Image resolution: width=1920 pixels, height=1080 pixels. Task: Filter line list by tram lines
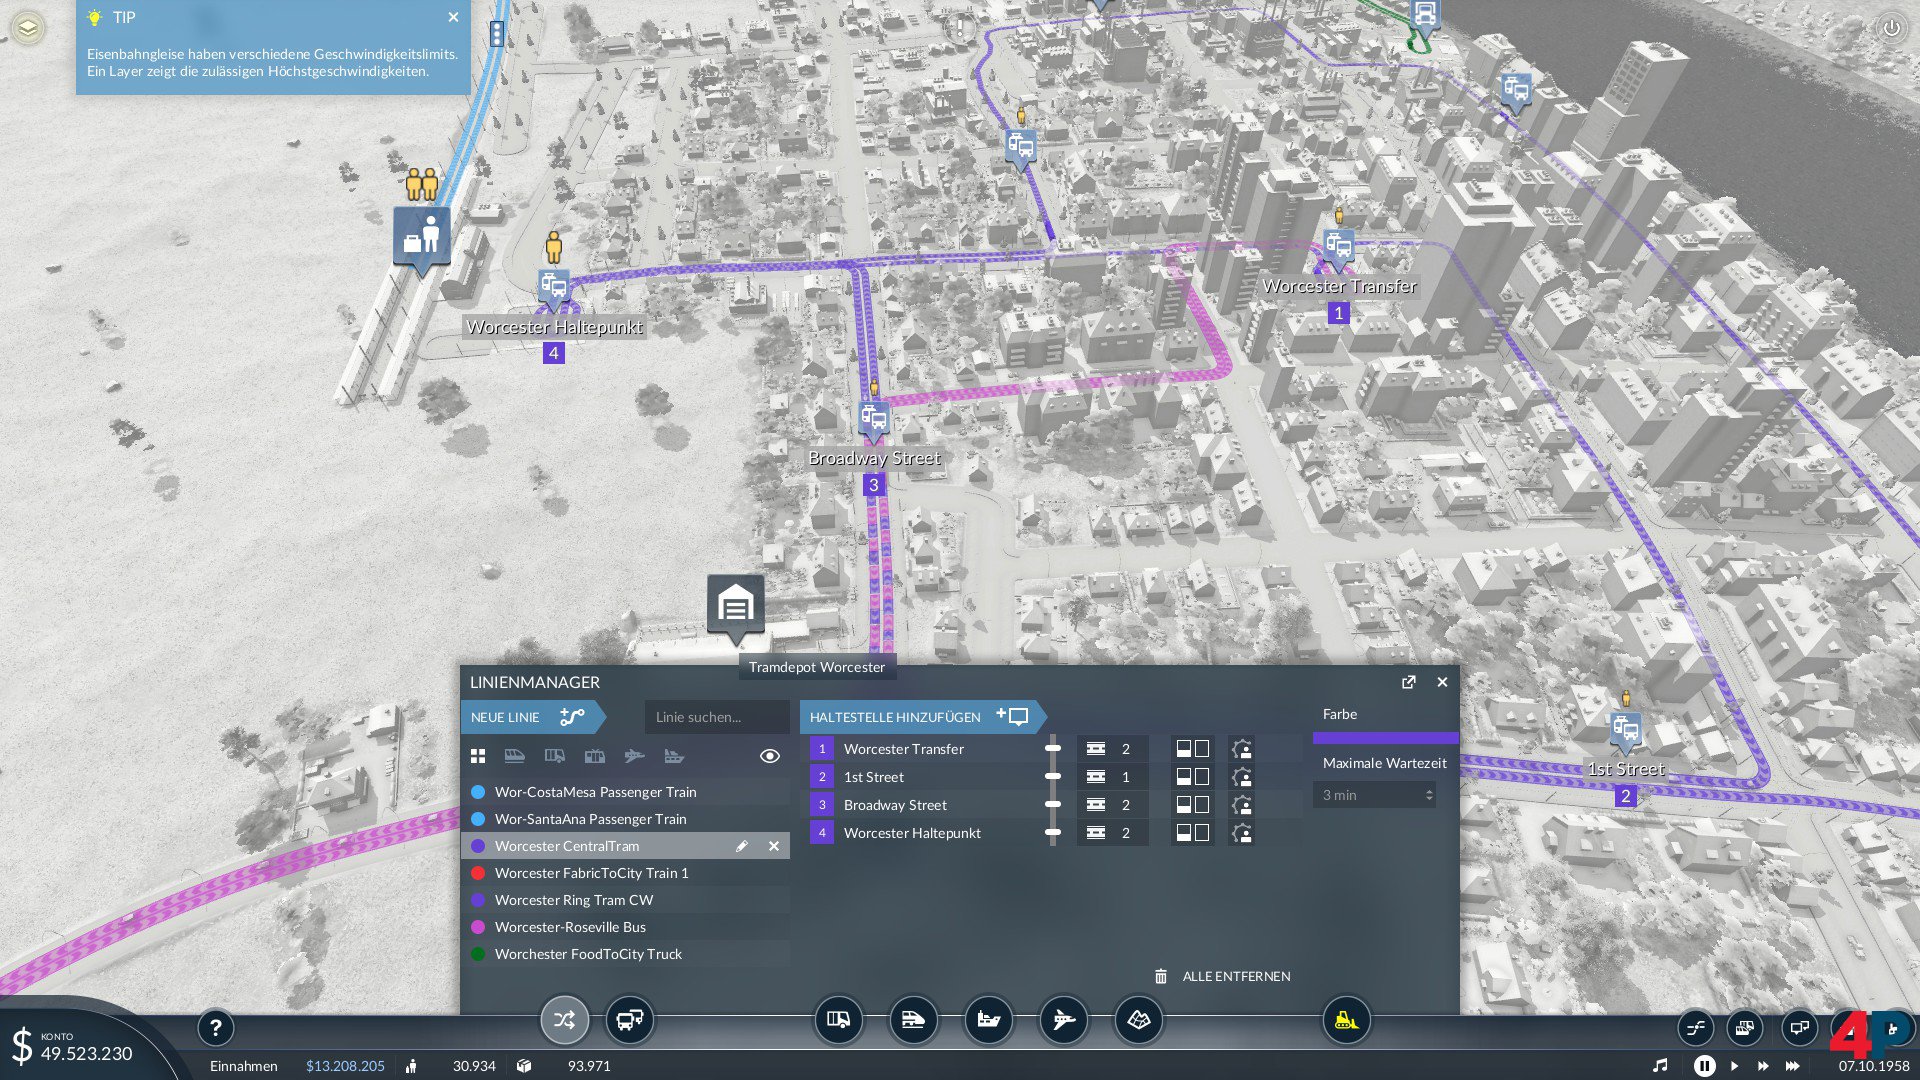point(594,756)
